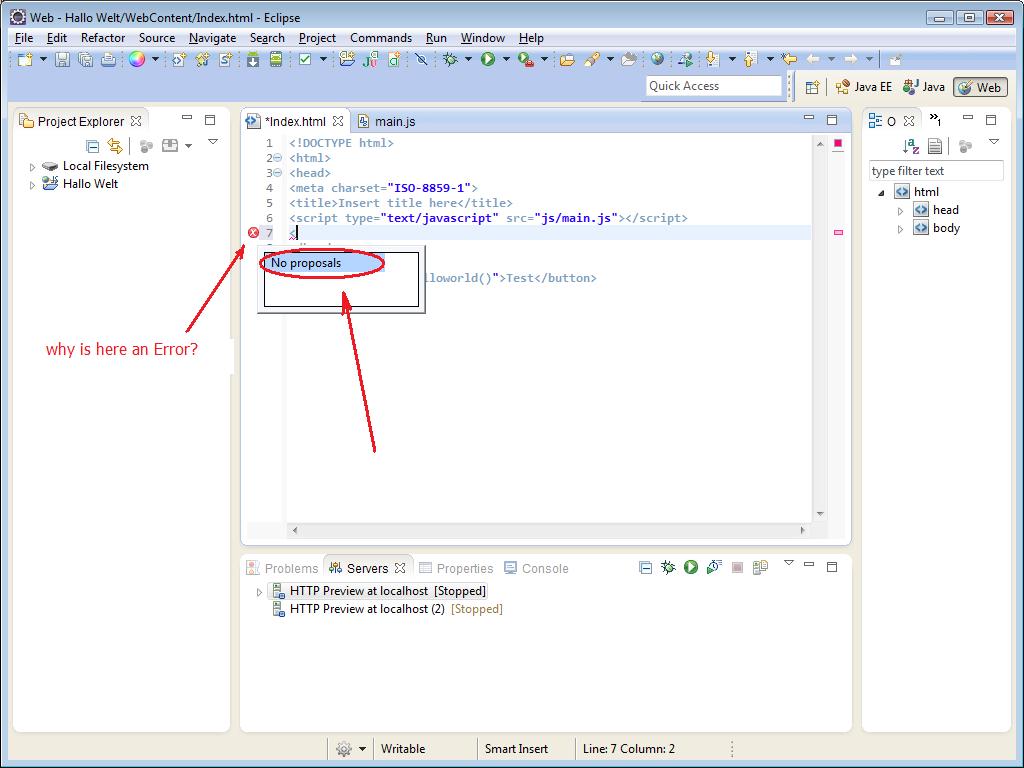Click the color wheel toolbar icon
This screenshot has width=1024, height=768.
pos(136,59)
